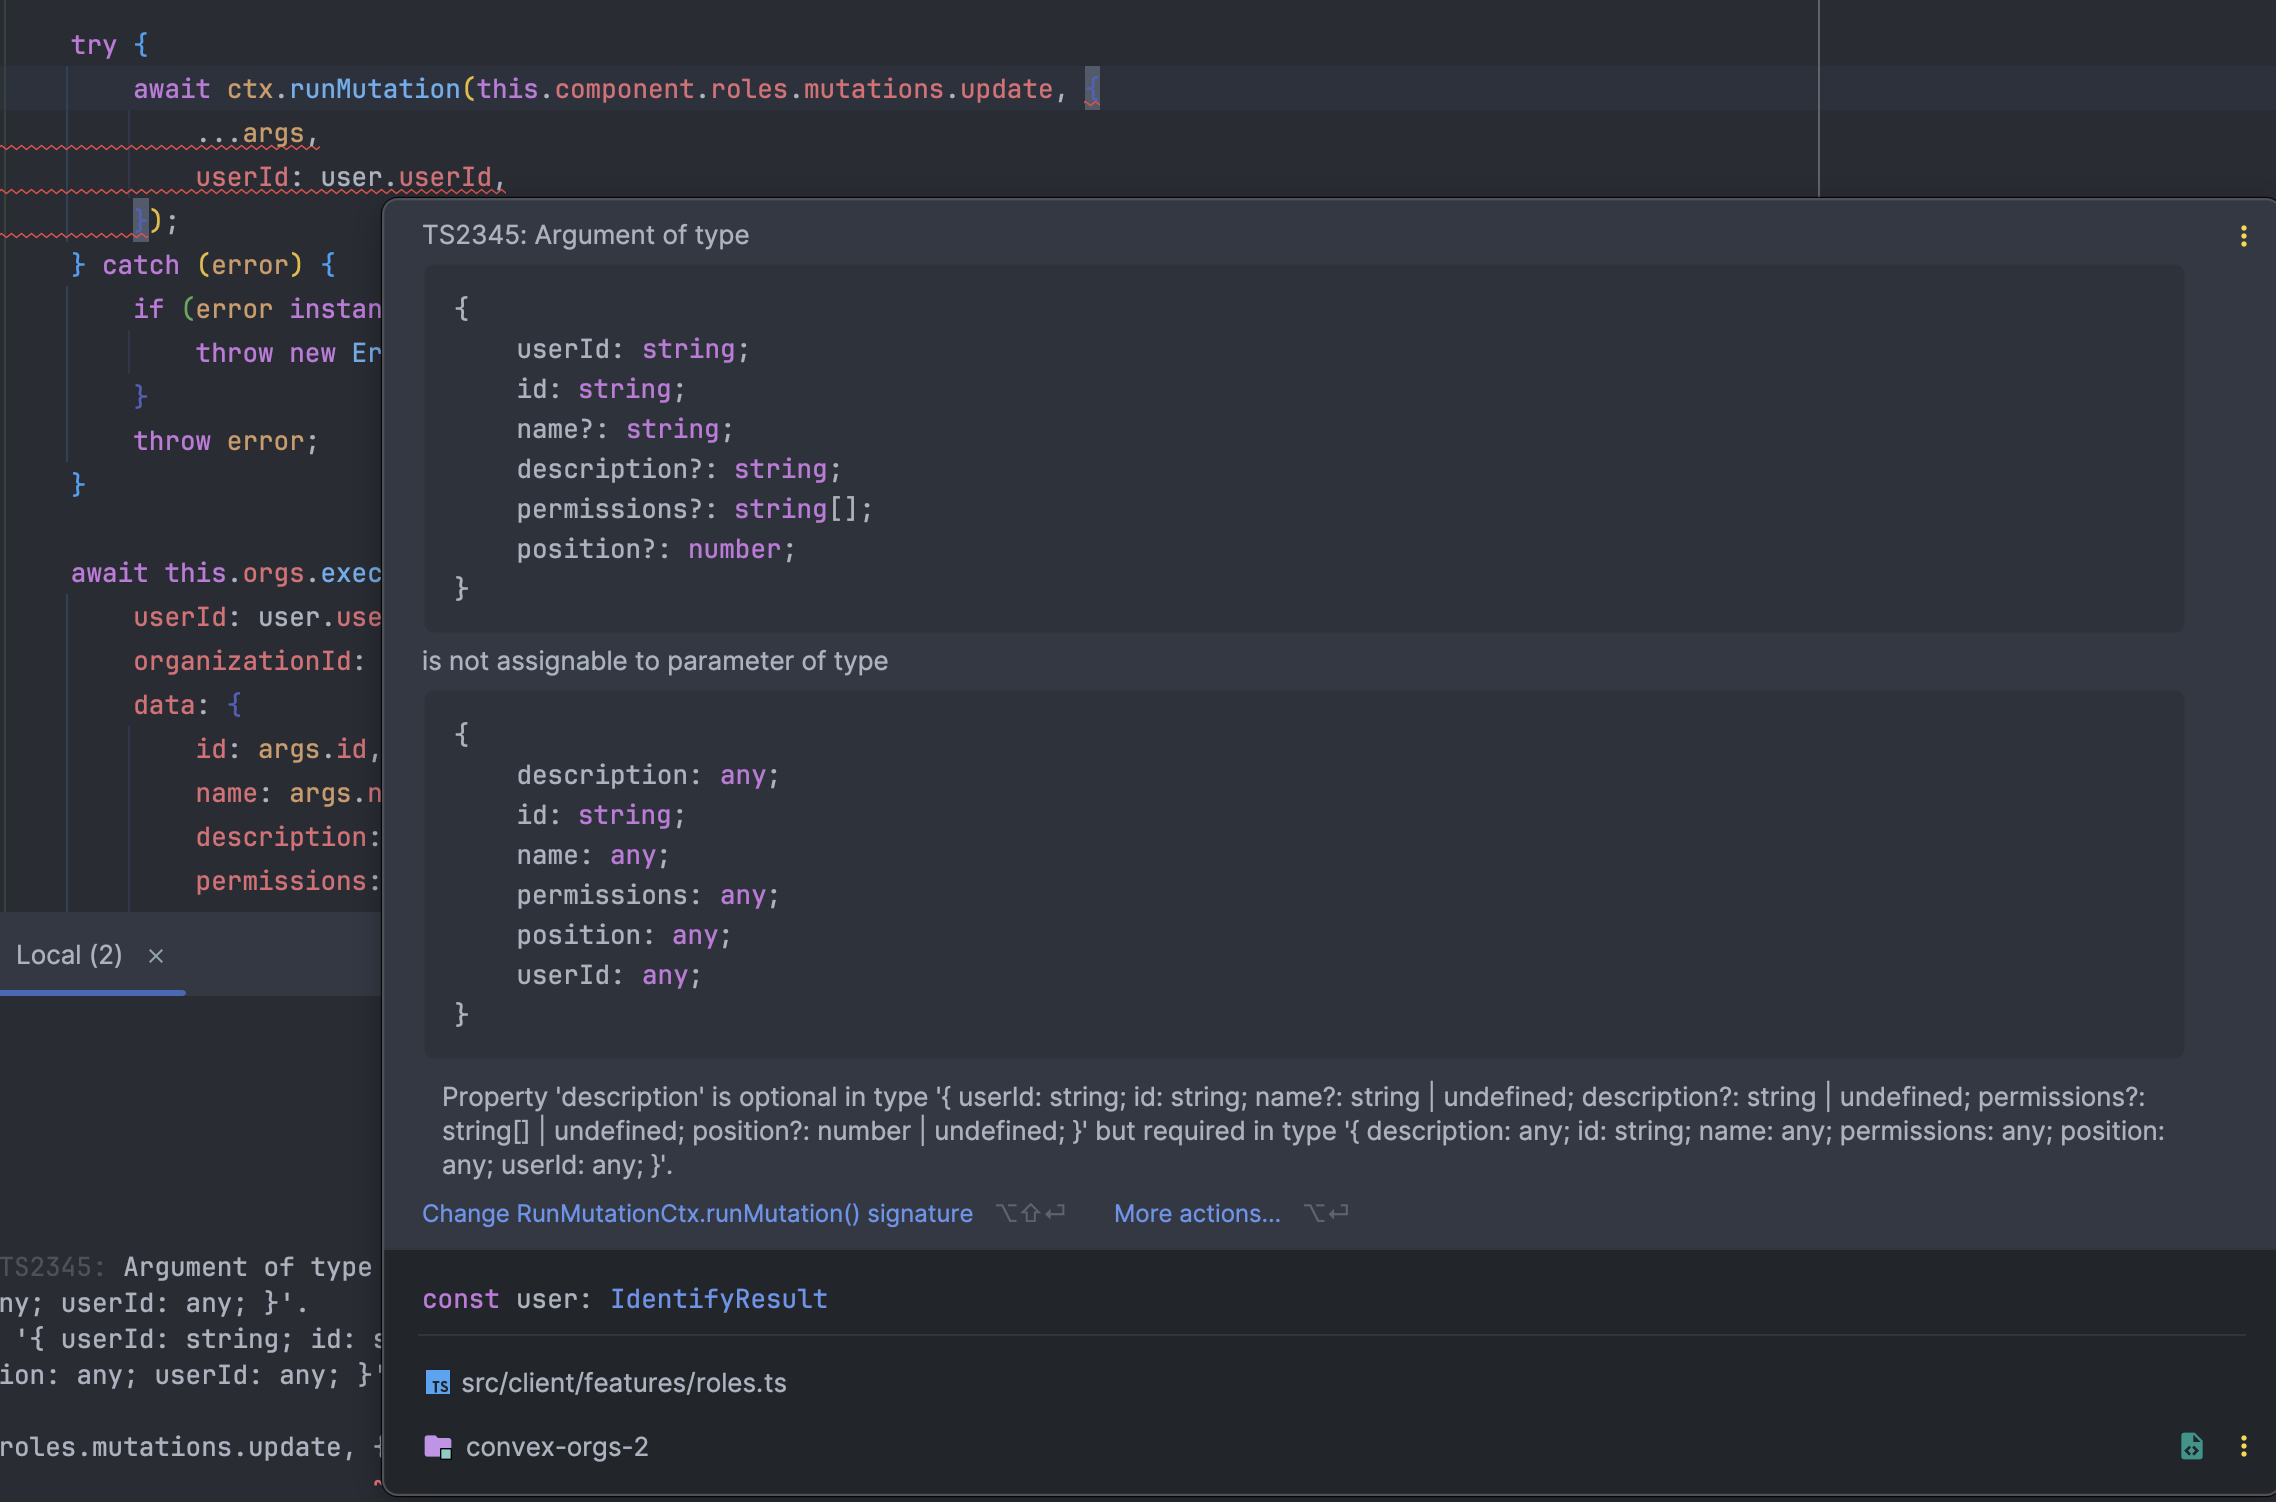The width and height of the screenshot is (2276, 1502).
Task: Select the Local (2) tab
Action: [69, 955]
